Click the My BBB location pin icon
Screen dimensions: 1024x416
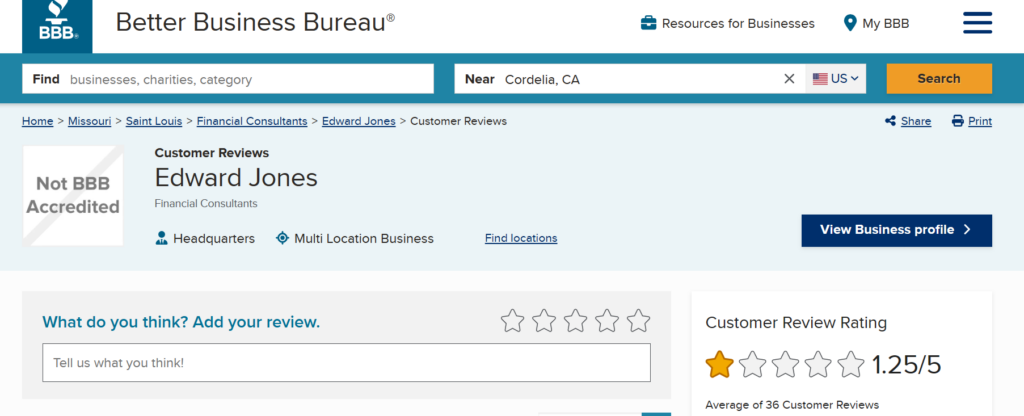coord(850,24)
